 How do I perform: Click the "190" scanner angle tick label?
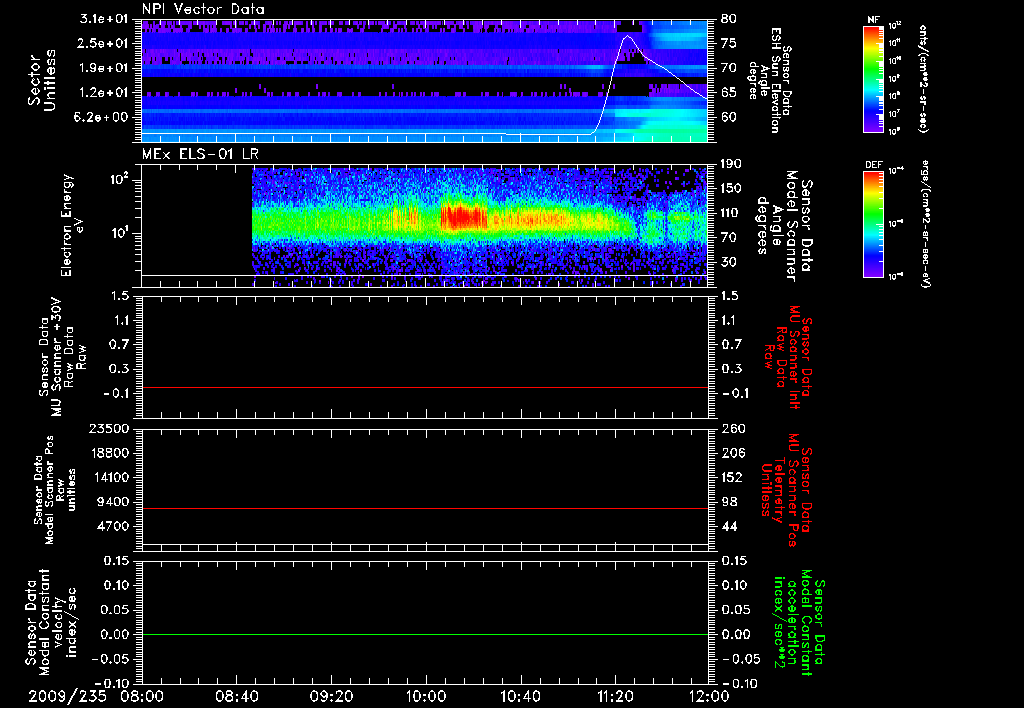click(x=731, y=164)
